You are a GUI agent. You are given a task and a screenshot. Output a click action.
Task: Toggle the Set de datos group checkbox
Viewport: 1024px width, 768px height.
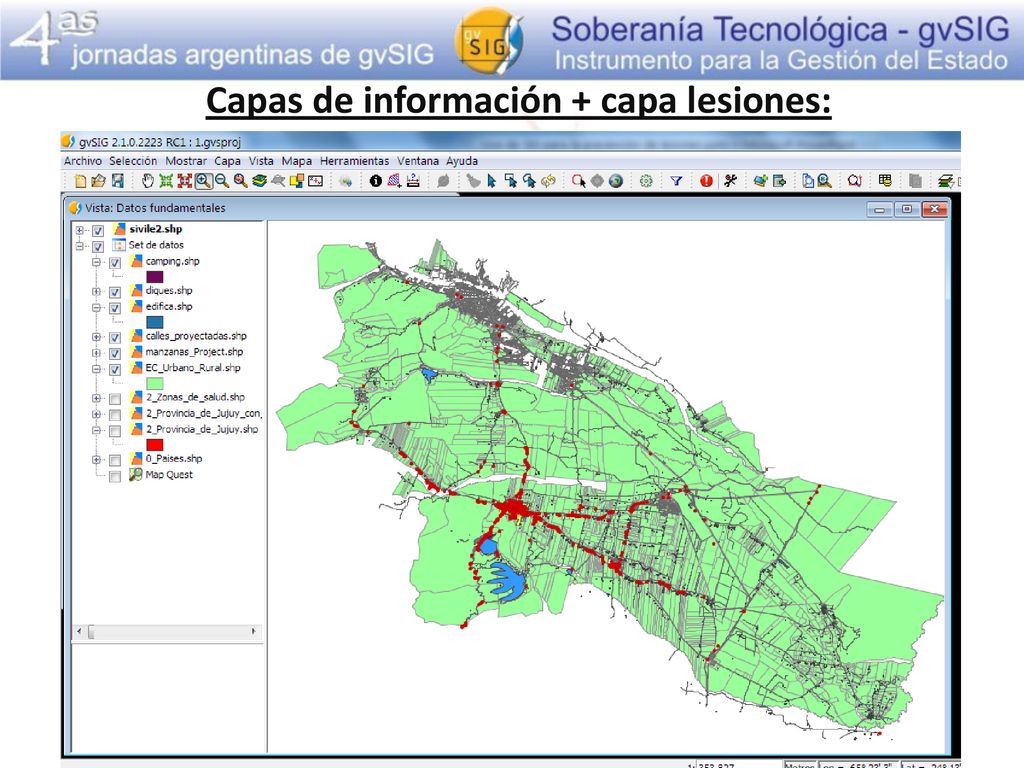98,247
